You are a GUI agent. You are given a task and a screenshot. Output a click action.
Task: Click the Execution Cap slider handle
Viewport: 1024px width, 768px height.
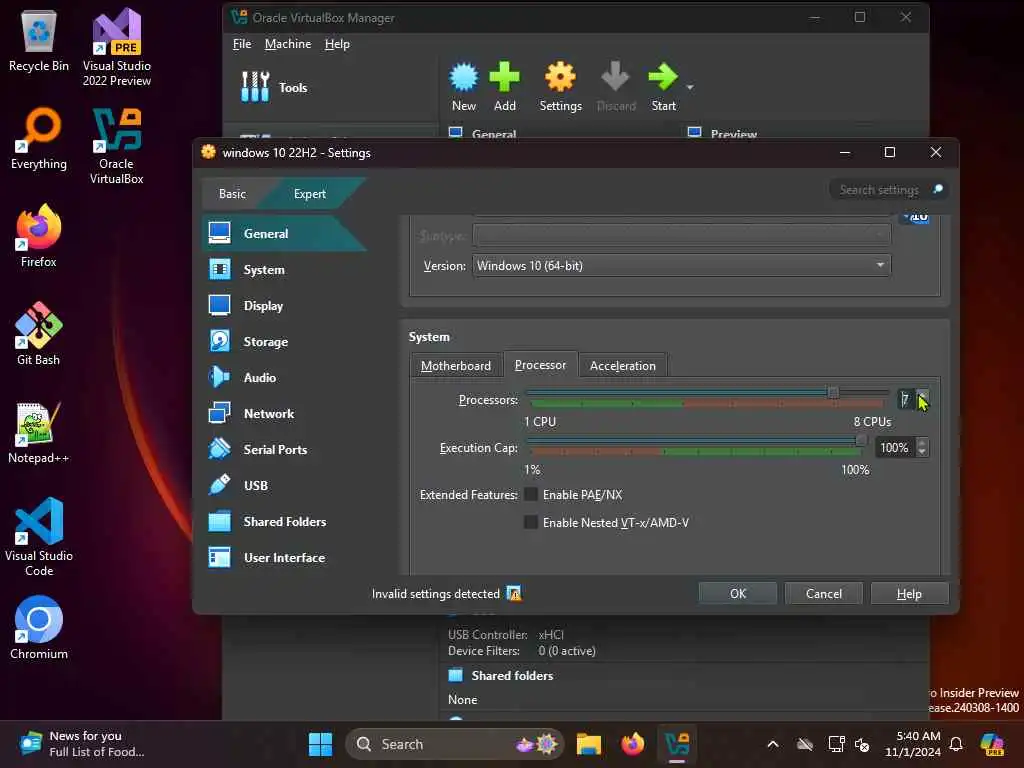[x=861, y=440]
